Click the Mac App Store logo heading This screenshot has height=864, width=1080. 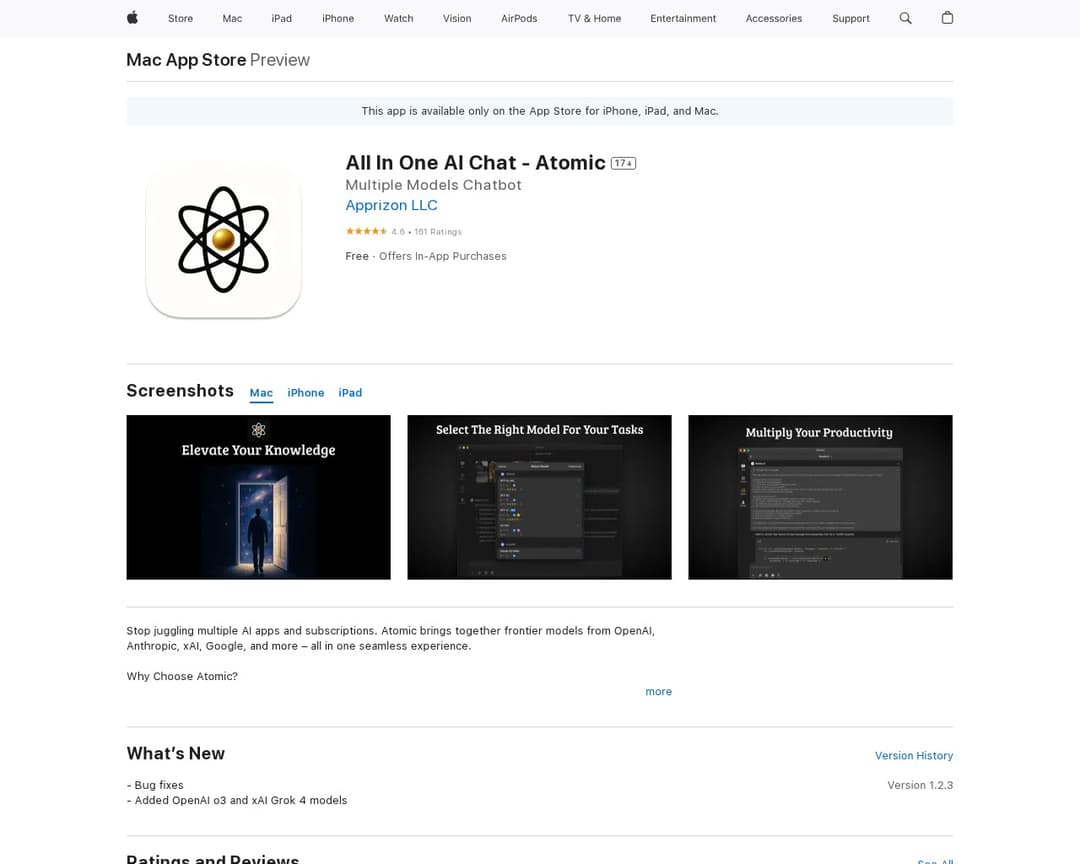click(x=186, y=60)
